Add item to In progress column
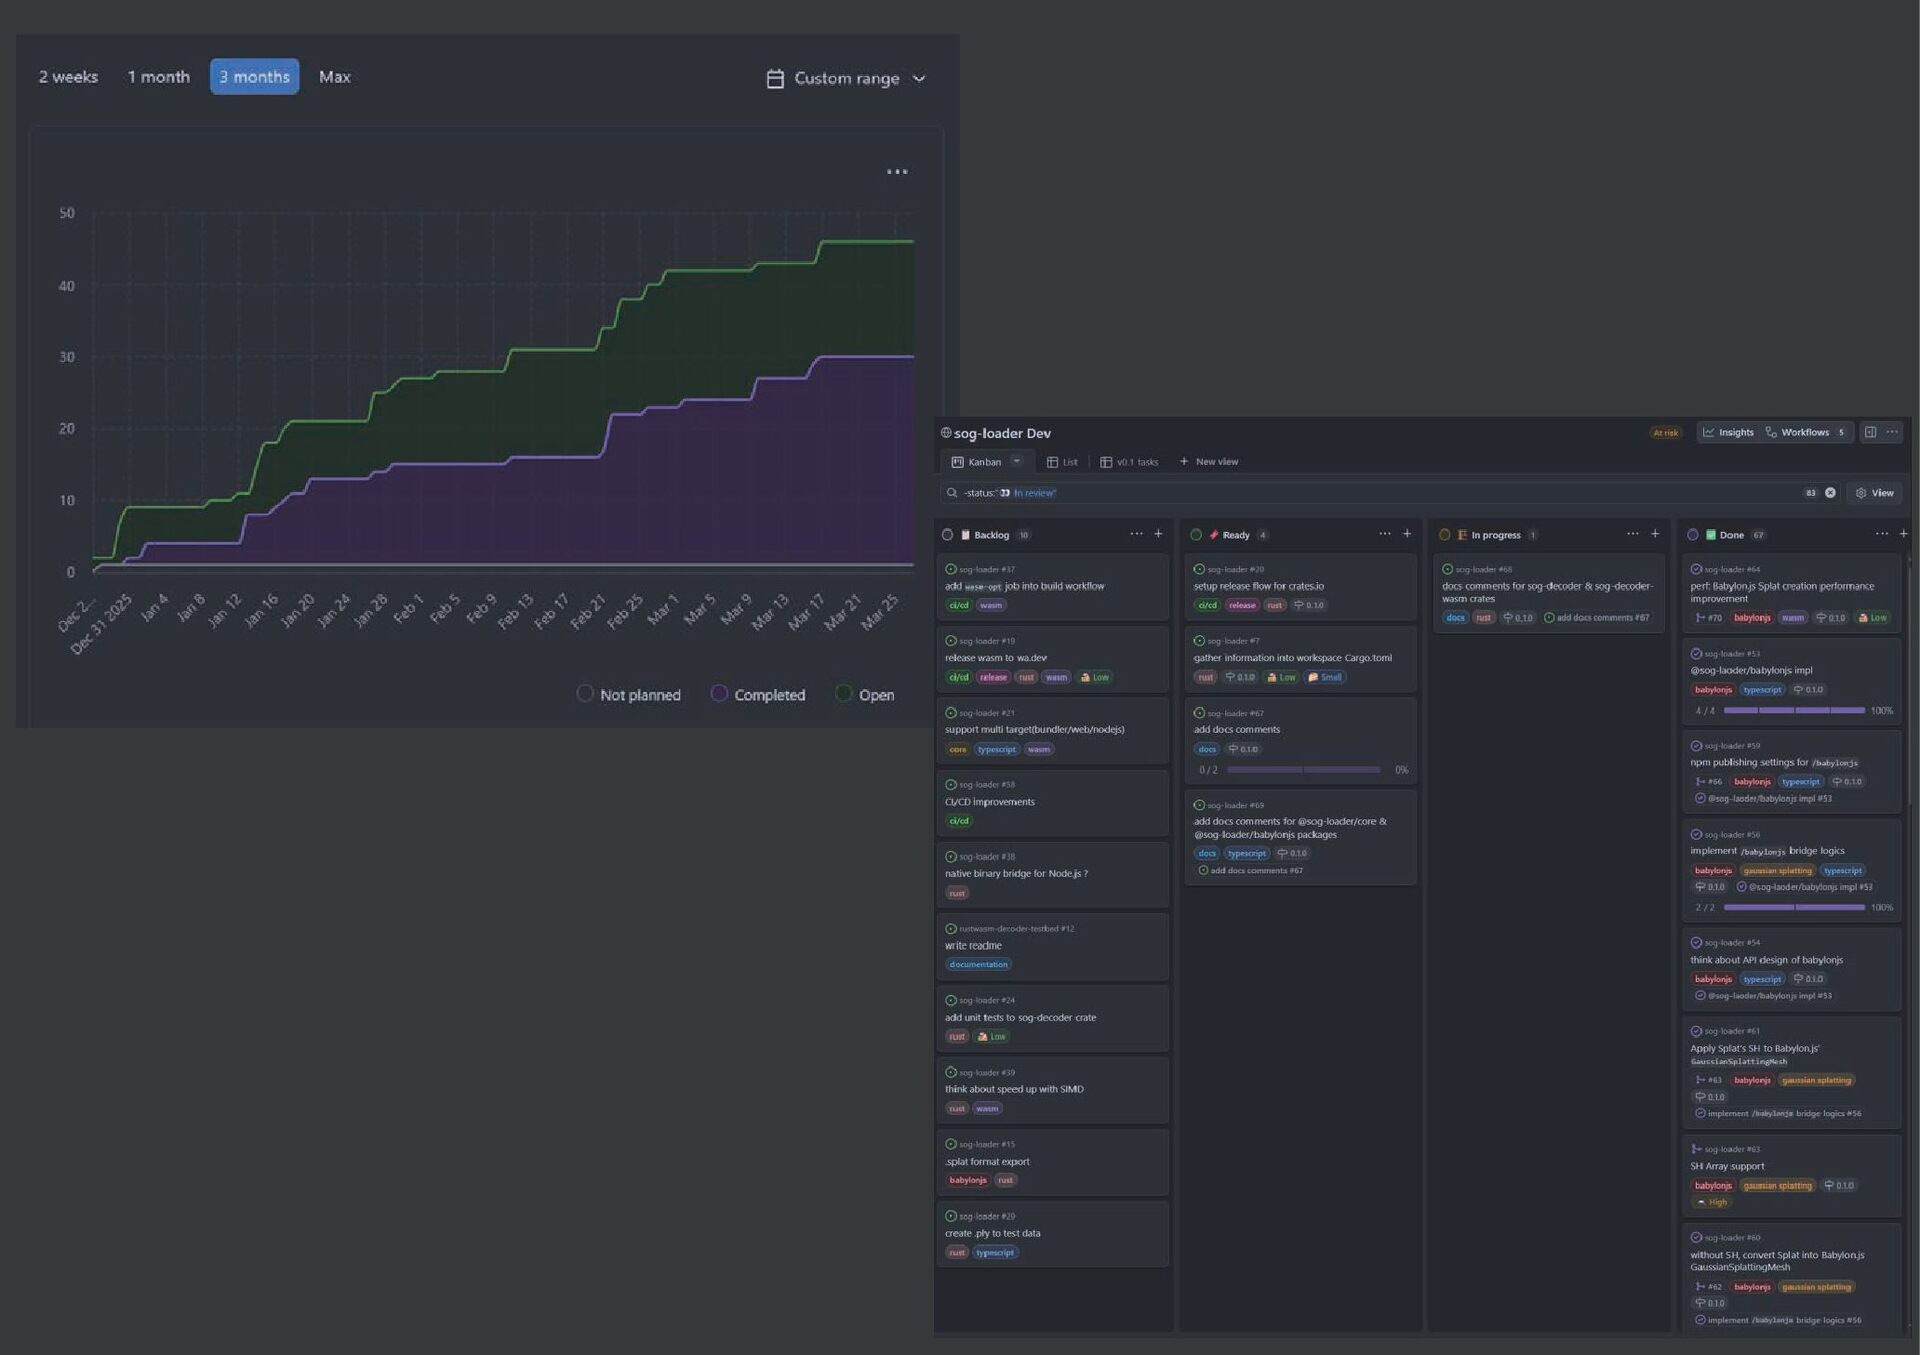Viewport: 1920px width, 1355px height. [x=1655, y=534]
